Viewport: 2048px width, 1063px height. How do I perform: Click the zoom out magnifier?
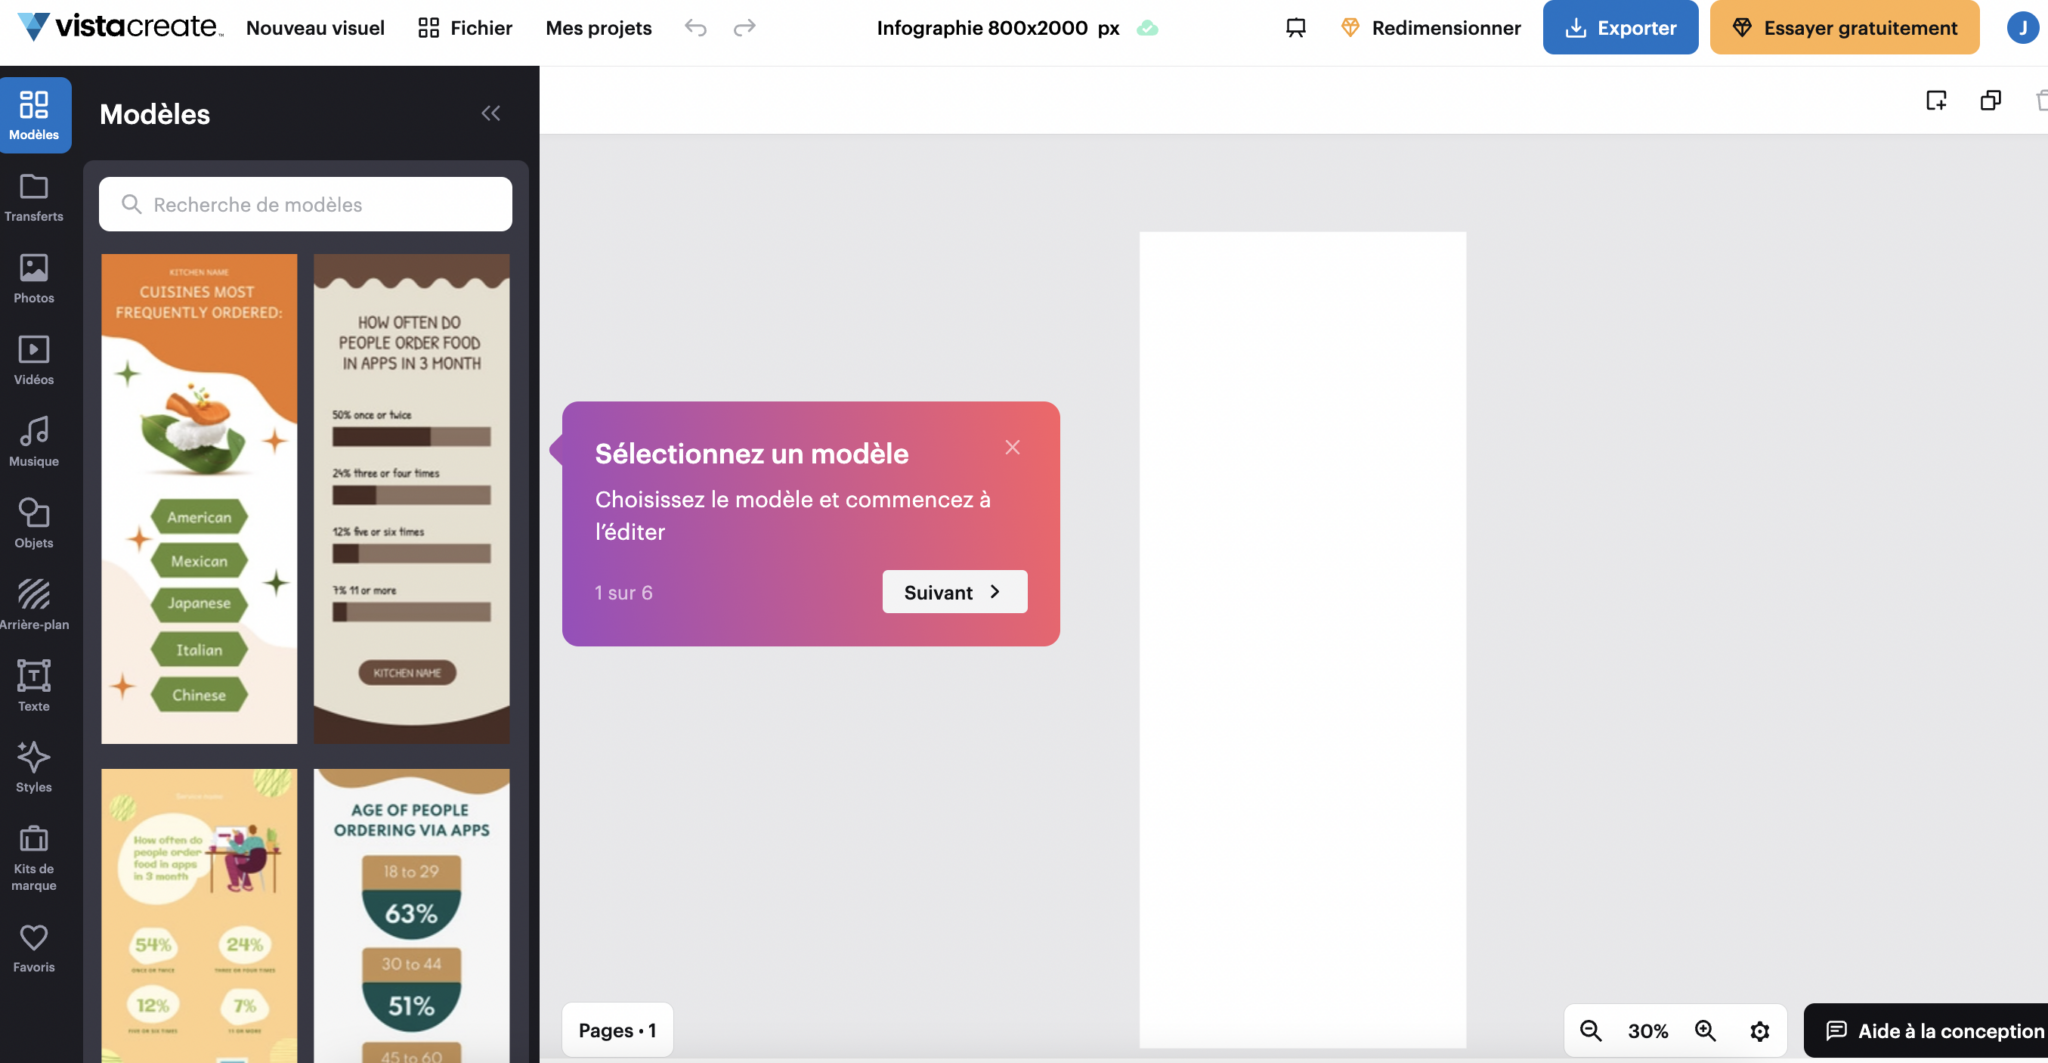(x=1590, y=1031)
